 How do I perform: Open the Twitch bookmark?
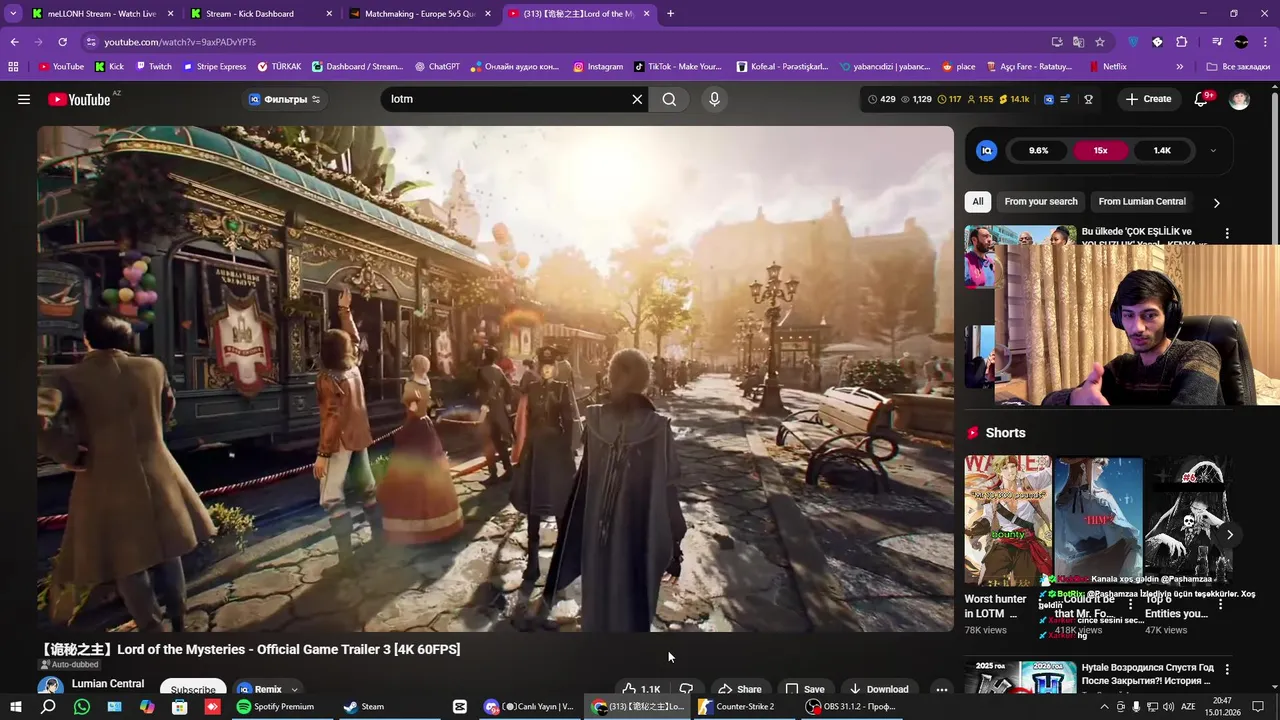pyautogui.click(x=153, y=67)
